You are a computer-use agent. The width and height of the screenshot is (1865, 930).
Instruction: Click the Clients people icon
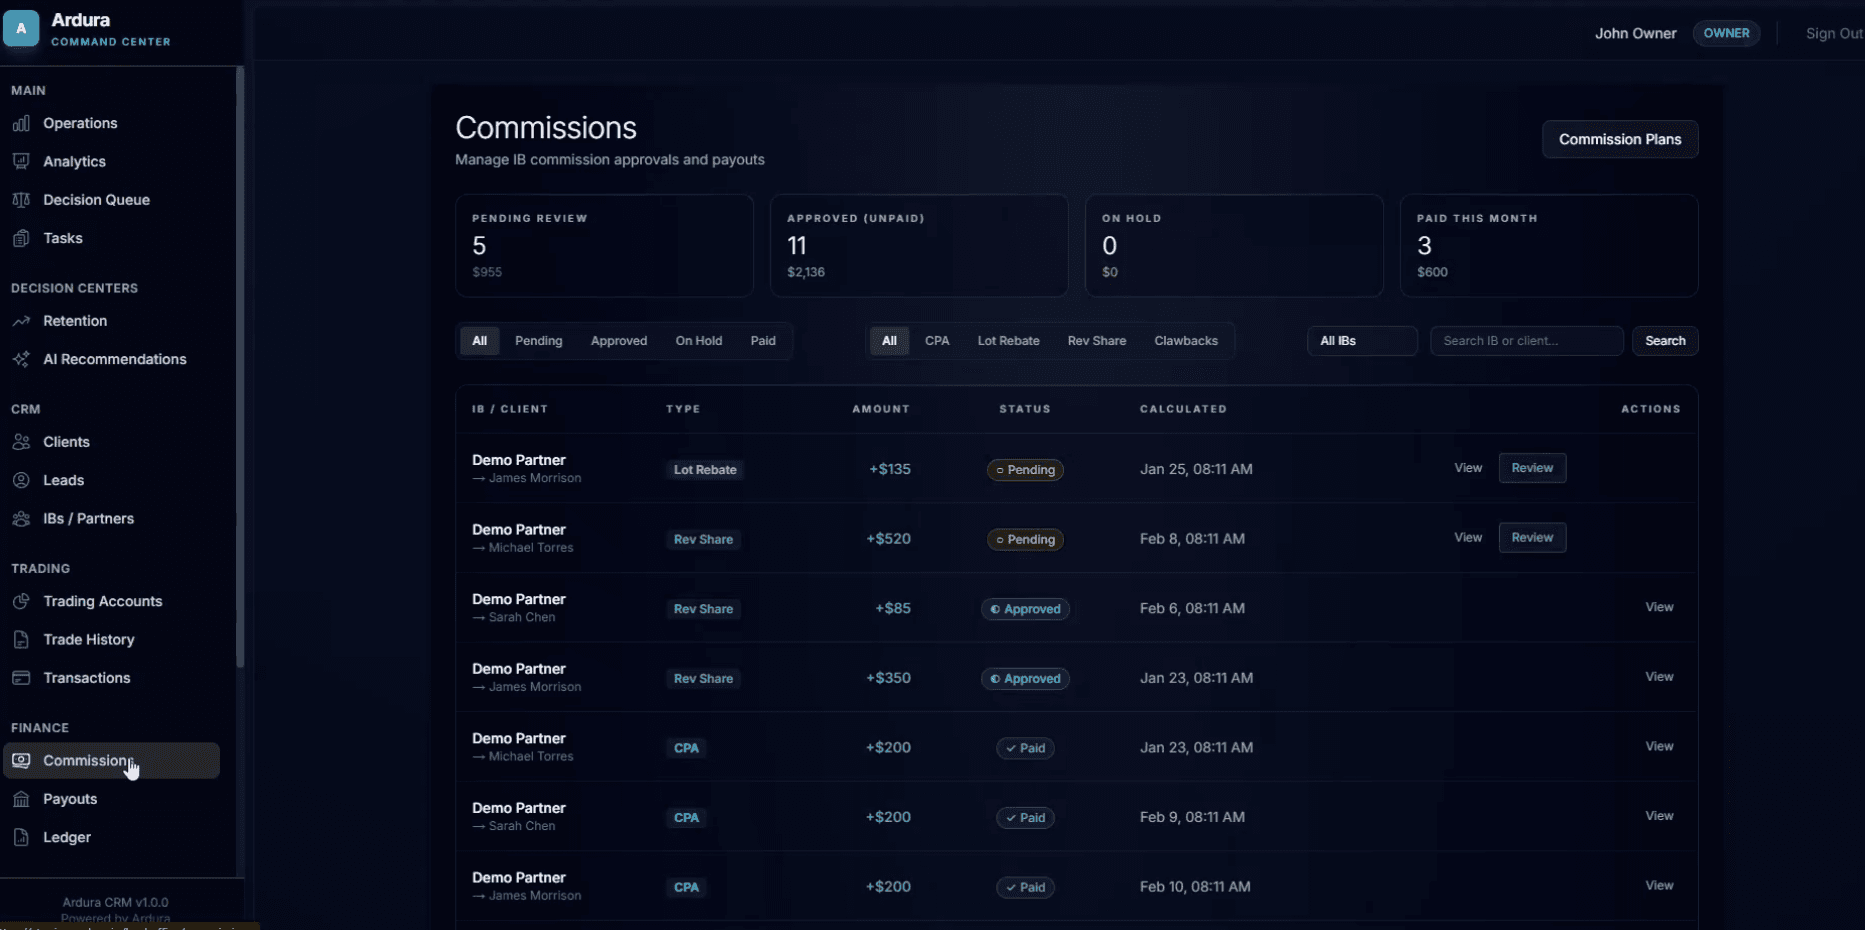tap(21, 442)
